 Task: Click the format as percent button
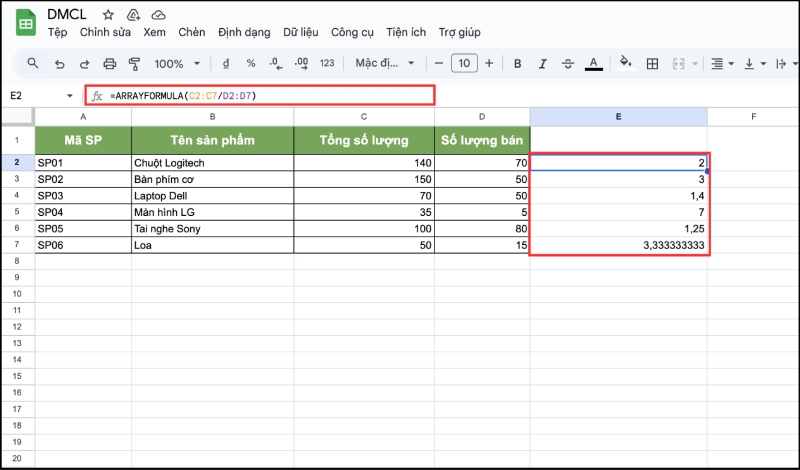point(251,64)
